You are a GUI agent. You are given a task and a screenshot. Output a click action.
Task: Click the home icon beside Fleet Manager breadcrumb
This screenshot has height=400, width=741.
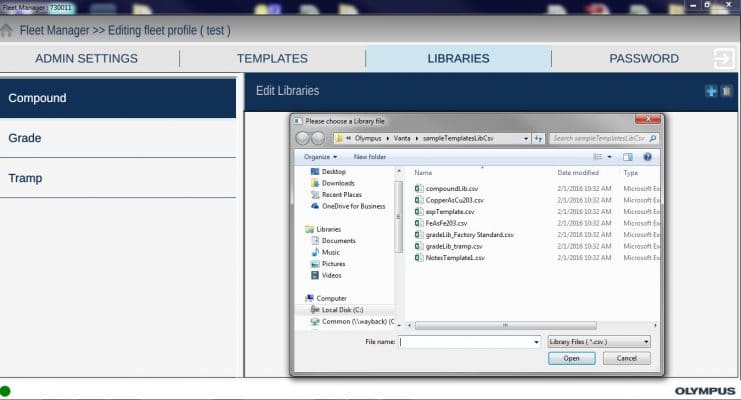click(7, 30)
